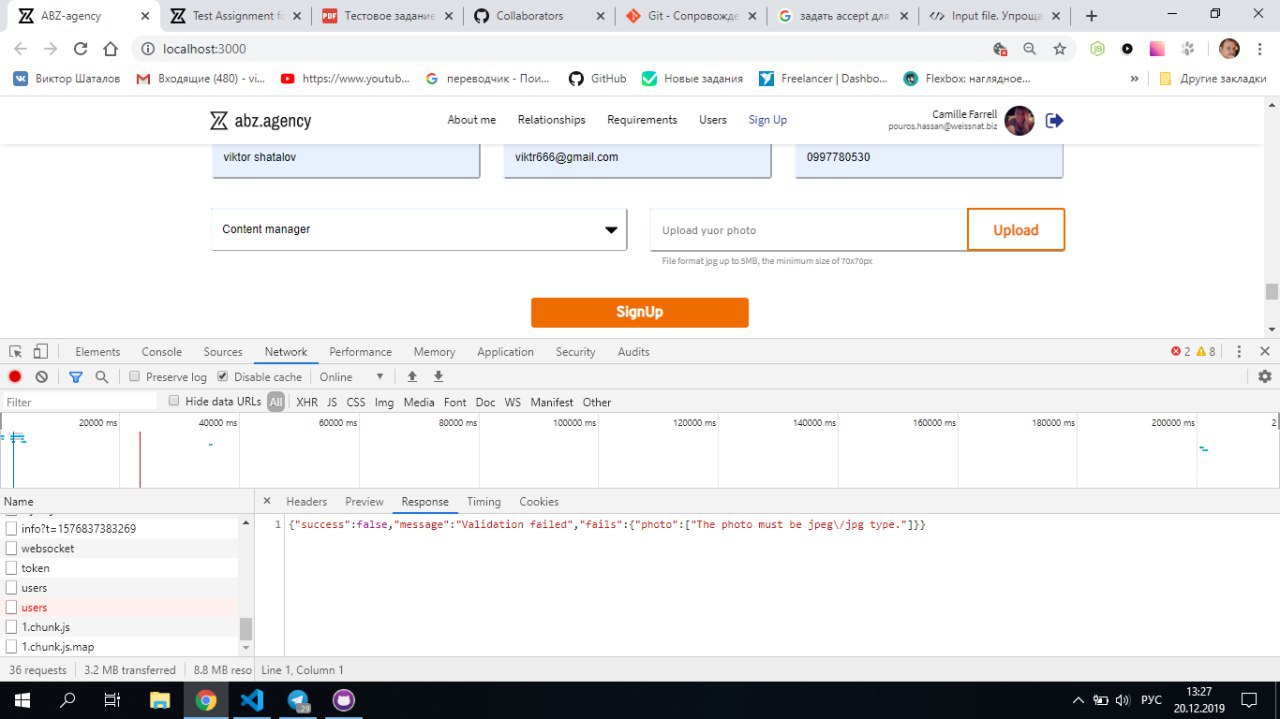The image size is (1280, 719).
Task: Check the box beside info?t=1576837383269
Action: pos(12,528)
